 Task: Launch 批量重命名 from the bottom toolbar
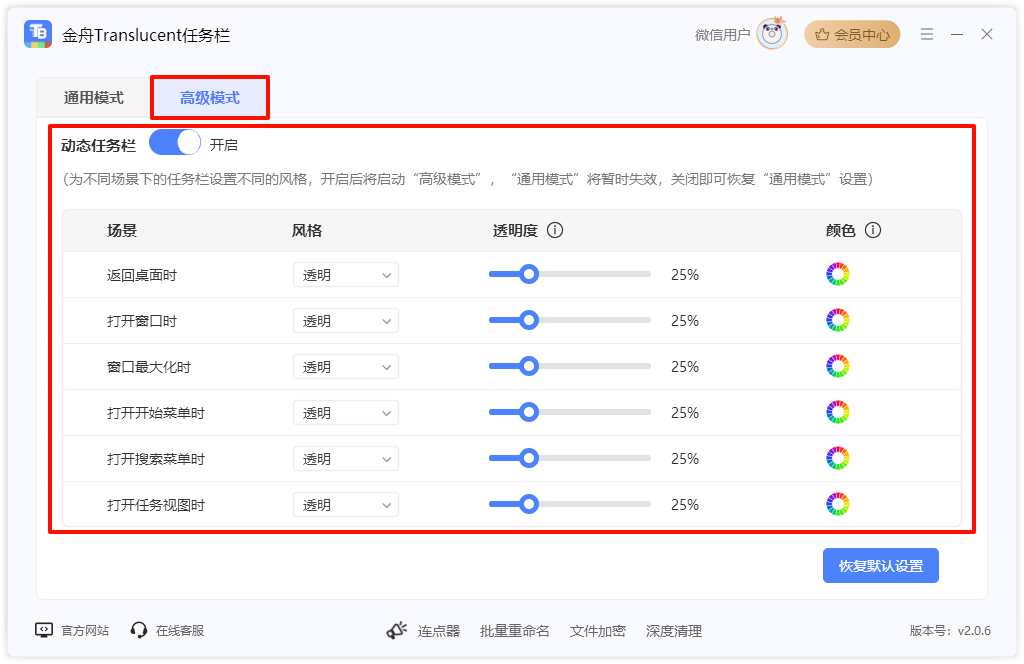pyautogui.click(x=514, y=631)
